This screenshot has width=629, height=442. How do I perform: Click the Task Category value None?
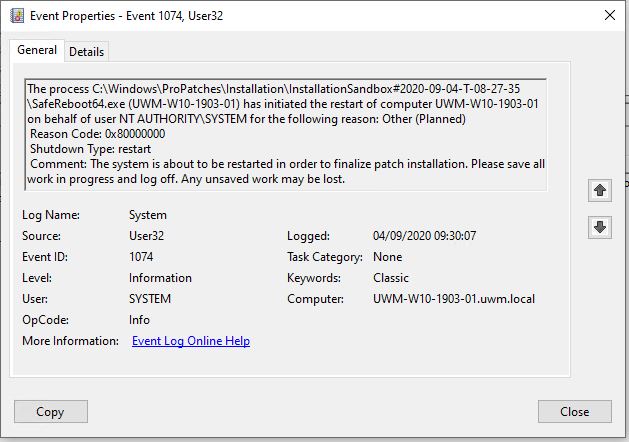click(x=388, y=257)
